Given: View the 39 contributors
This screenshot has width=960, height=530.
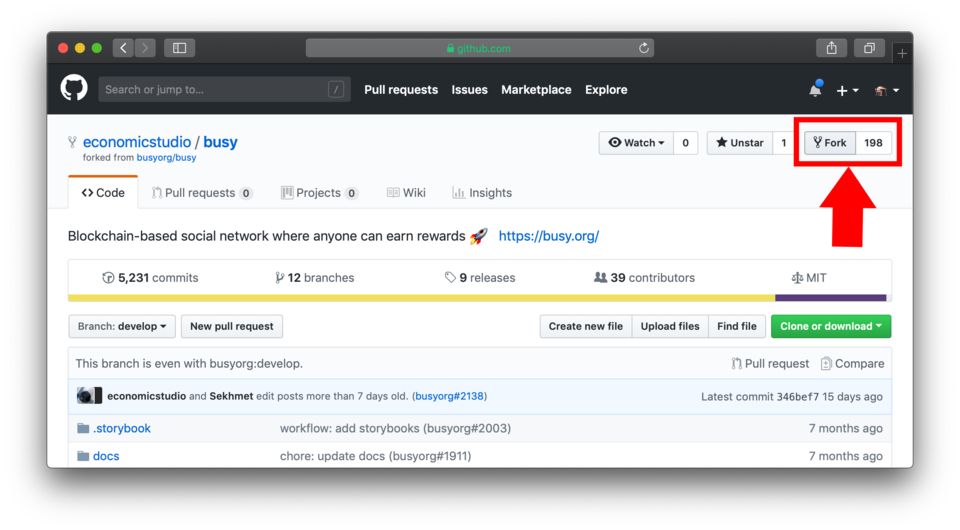Looking at the screenshot, I should pyautogui.click(x=644, y=278).
